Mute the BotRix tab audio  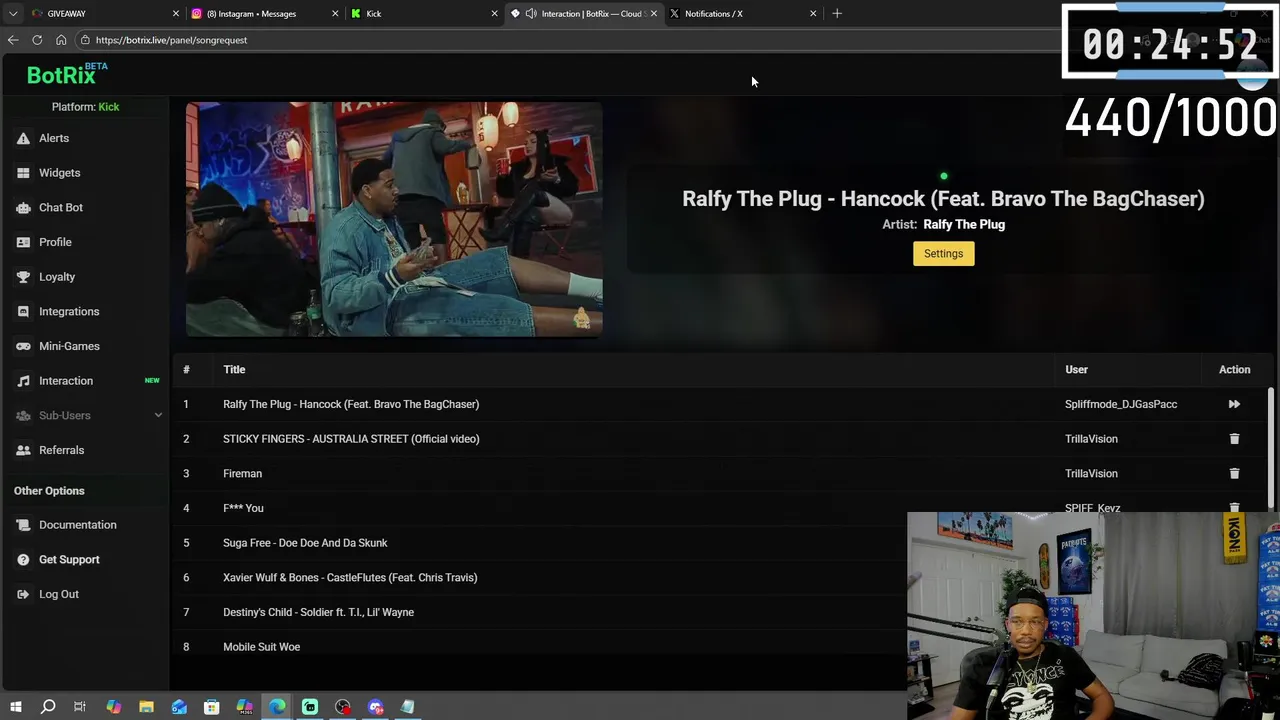click(531, 13)
